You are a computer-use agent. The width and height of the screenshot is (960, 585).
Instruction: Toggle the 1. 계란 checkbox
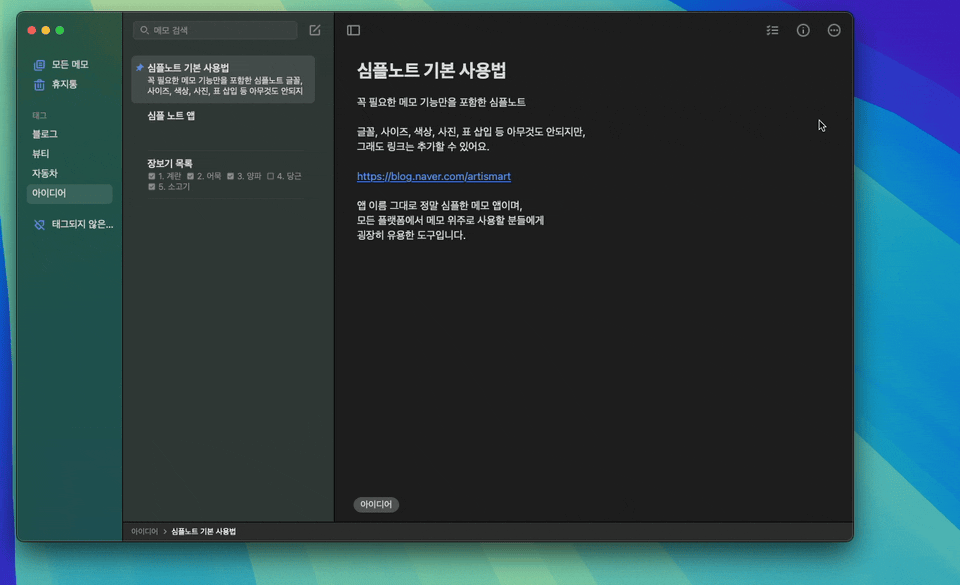[151, 176]
